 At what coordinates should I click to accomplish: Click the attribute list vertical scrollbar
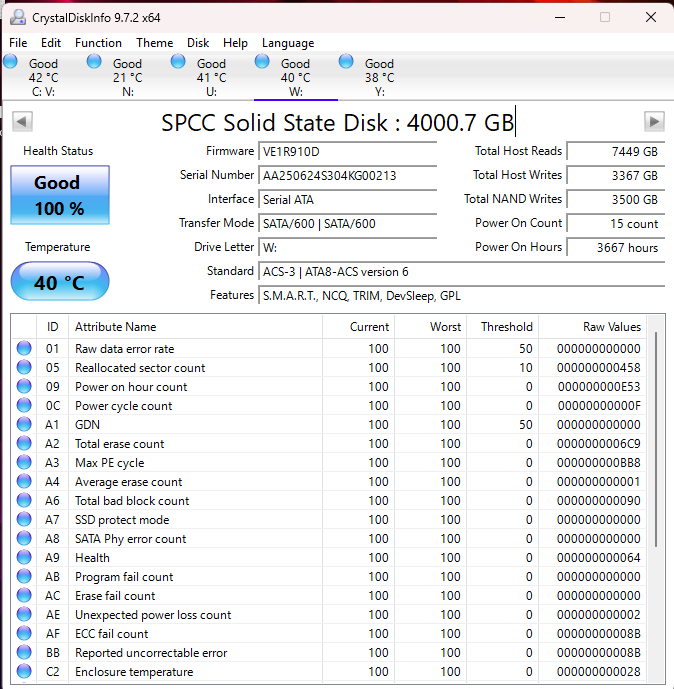click(657, 440)
